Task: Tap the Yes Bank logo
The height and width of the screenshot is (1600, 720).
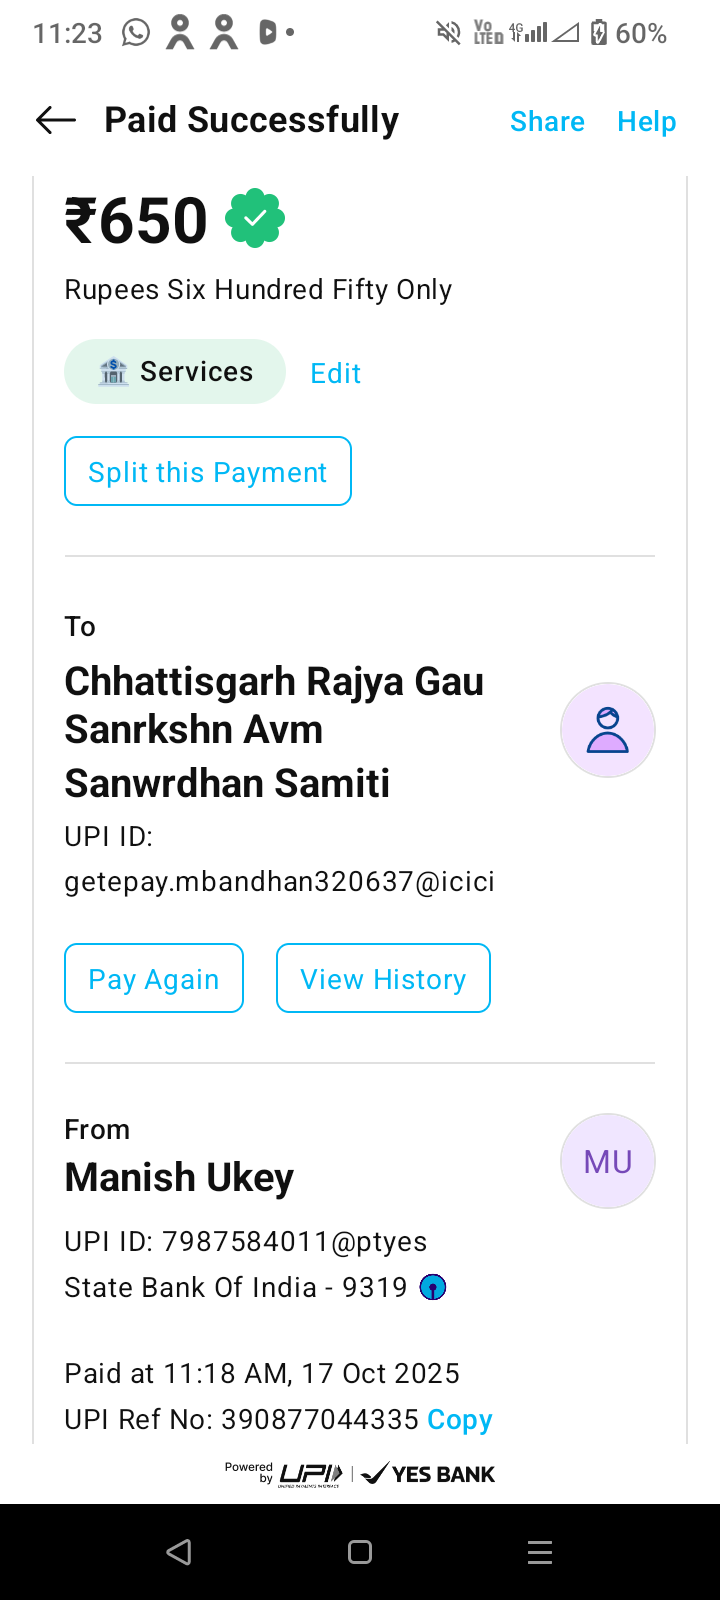Action: point(429,1474)
